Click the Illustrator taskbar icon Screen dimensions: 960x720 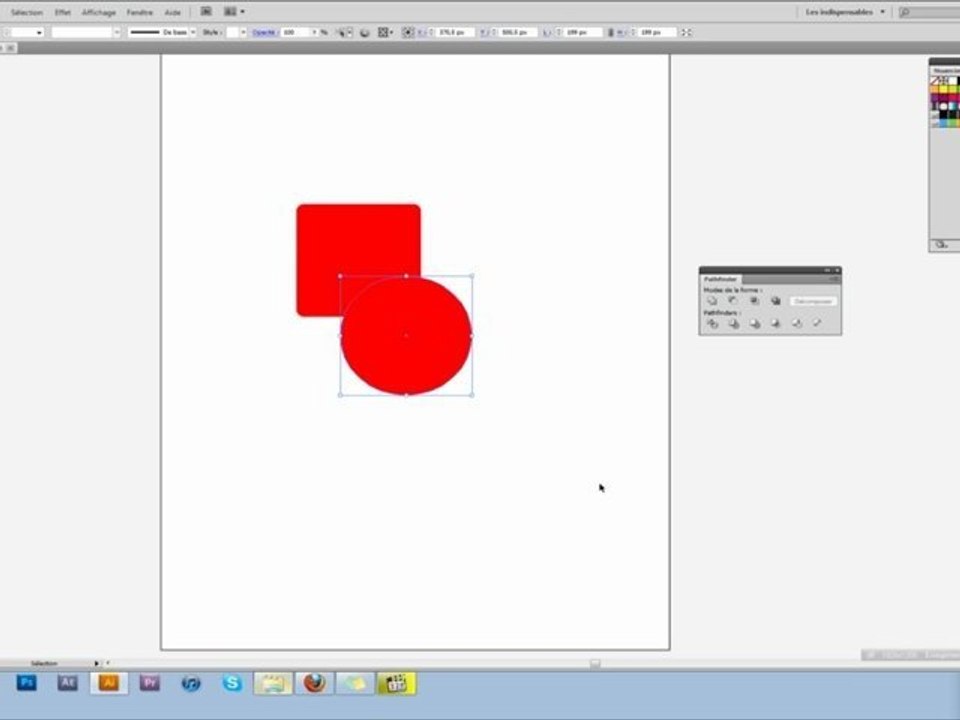(109, 683)
